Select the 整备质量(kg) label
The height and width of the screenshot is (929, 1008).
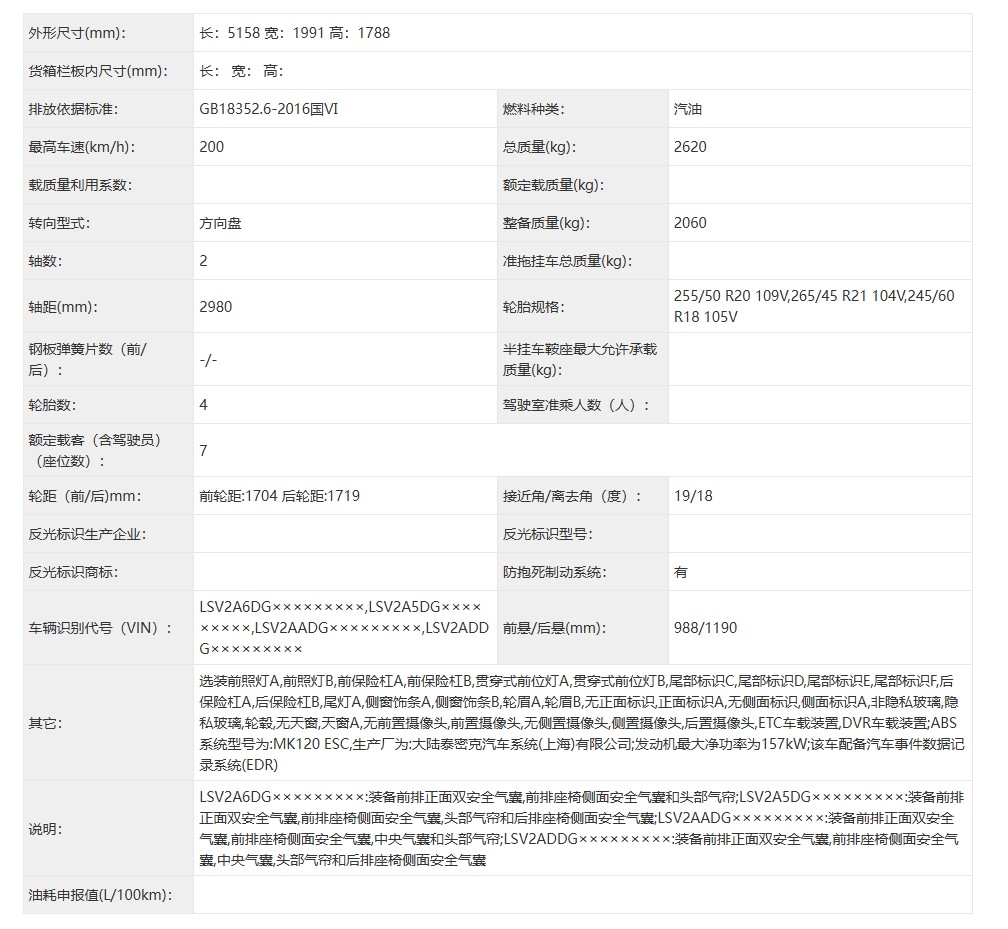tap(546, 223)
